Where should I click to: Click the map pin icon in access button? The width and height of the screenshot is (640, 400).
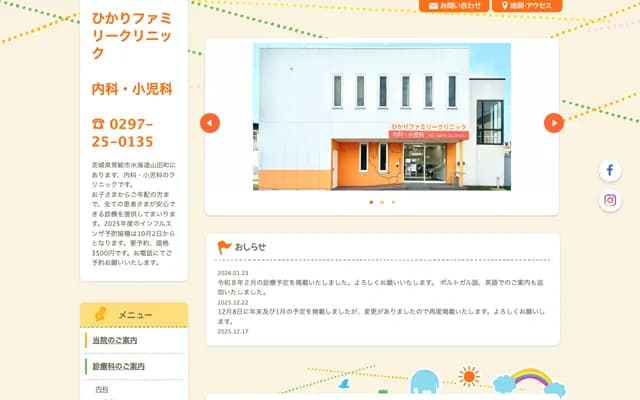pyautogui.click(x=504, y=6)
